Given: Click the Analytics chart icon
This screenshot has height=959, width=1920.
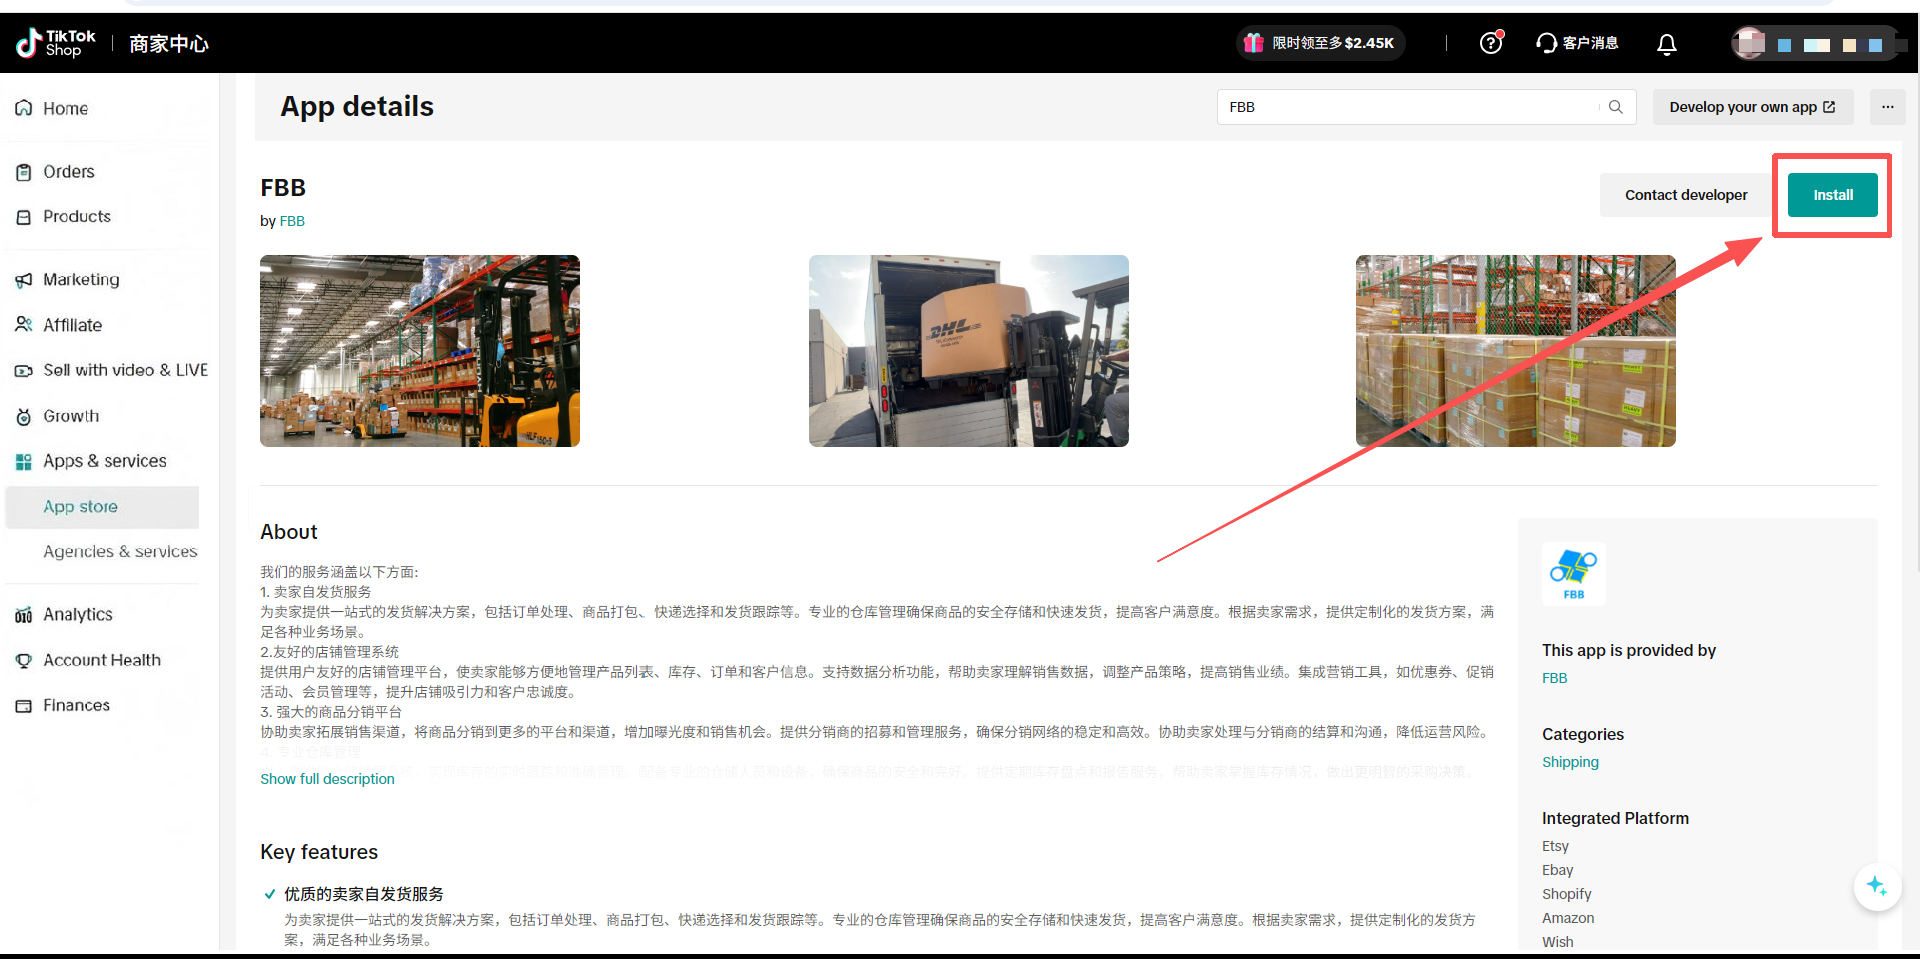Looking at the screenshot, I should [x=24, y=615].
